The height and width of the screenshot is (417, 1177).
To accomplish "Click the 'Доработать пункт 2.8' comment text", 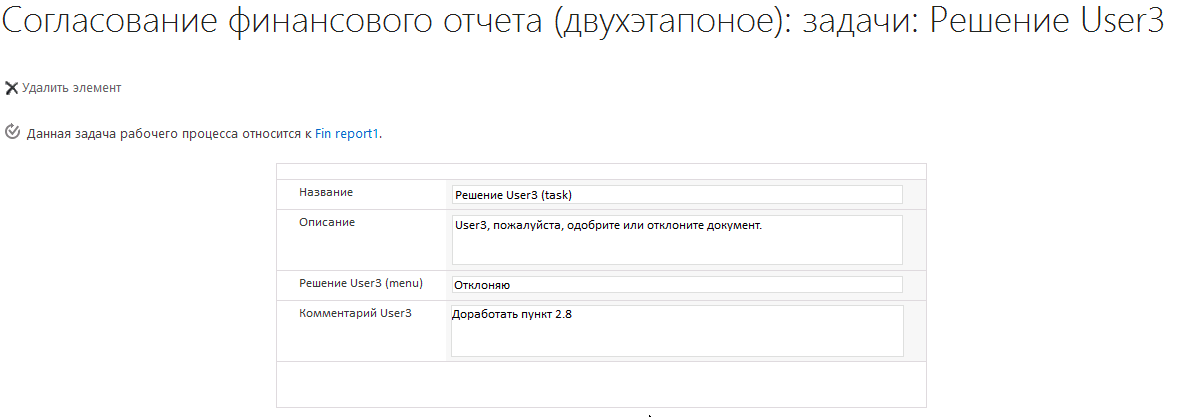I will coord(513,315).
